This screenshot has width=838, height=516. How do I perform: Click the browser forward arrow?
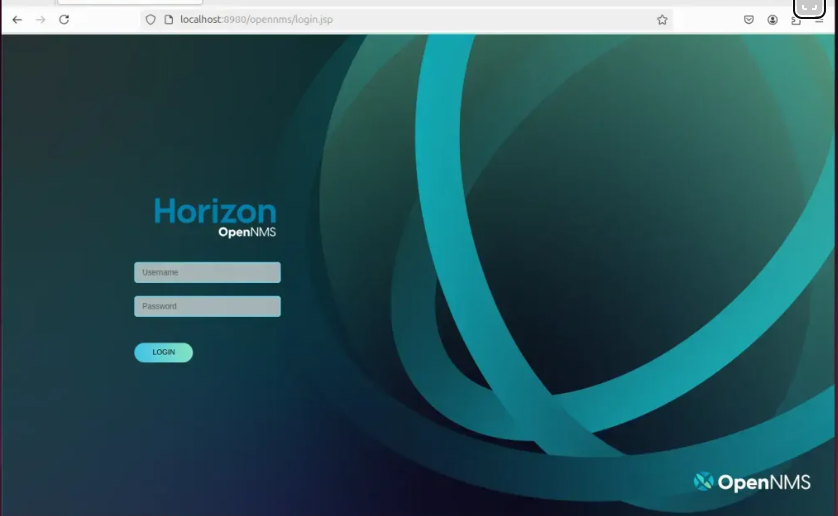click(x=41, y=19)
